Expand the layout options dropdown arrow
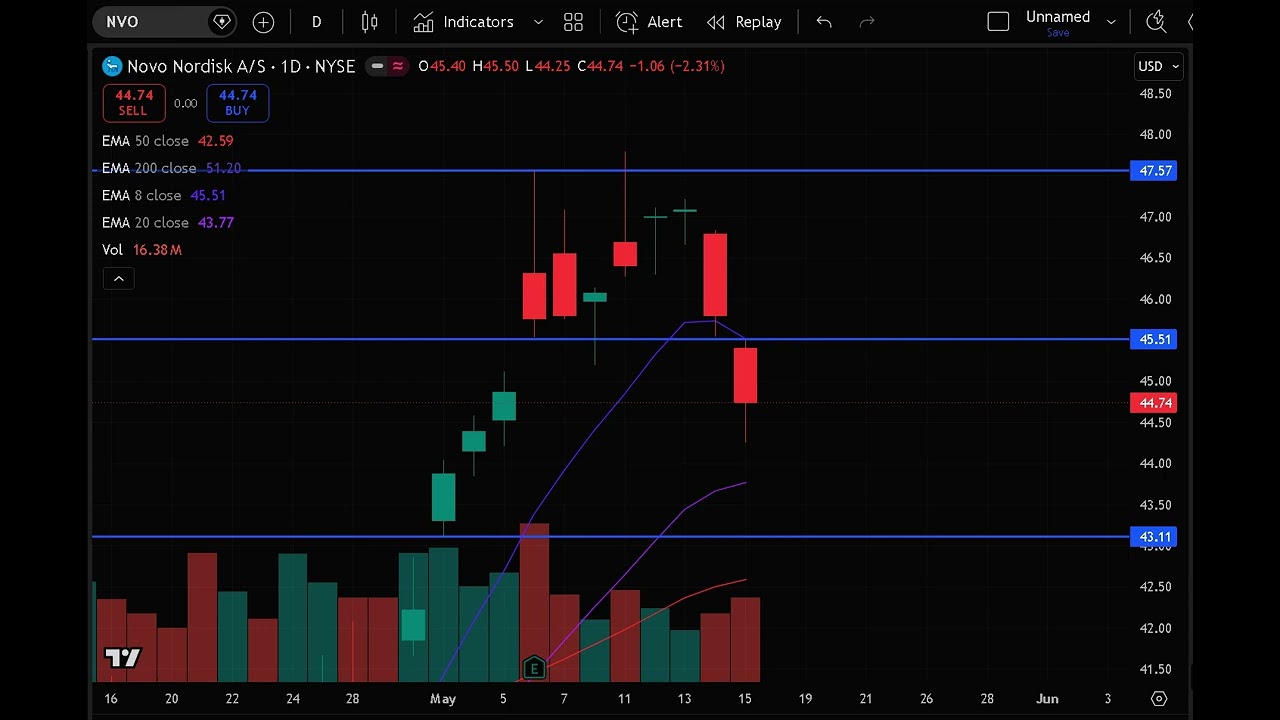 click(1110, 22)
